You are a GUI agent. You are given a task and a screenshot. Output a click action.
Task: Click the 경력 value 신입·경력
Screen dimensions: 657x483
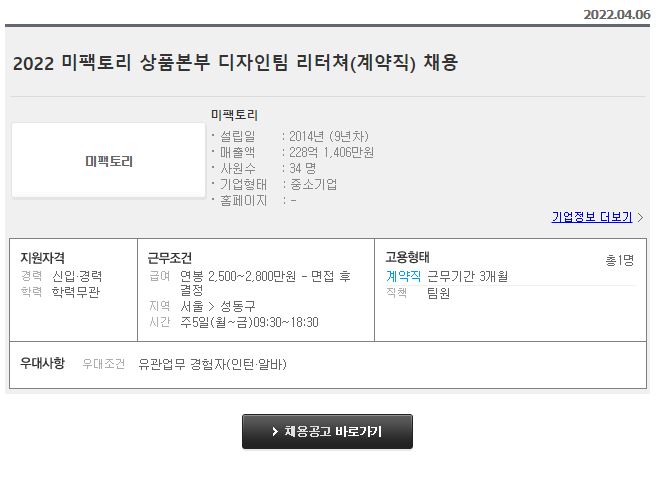[77, 276]
